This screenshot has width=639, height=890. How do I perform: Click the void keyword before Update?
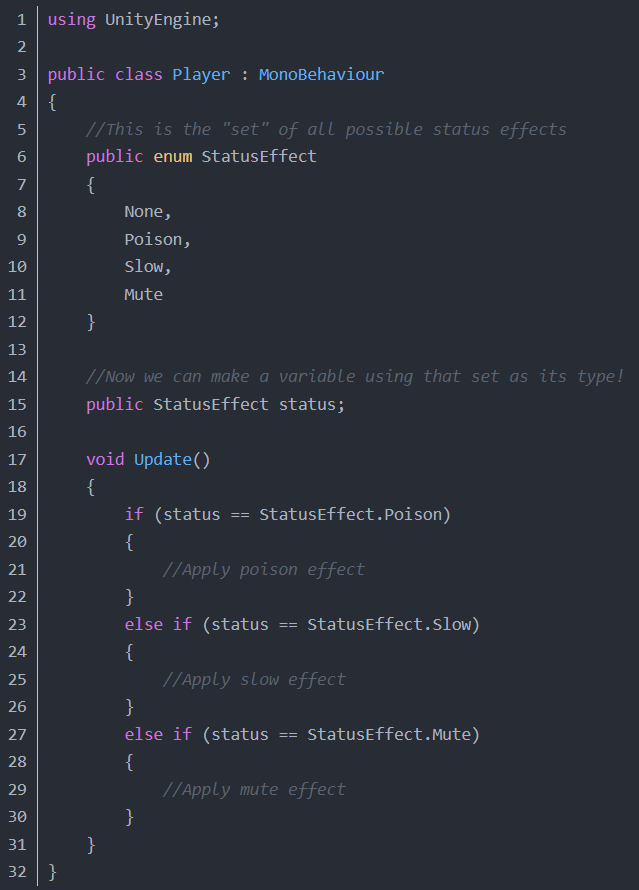tap(105, 460)
